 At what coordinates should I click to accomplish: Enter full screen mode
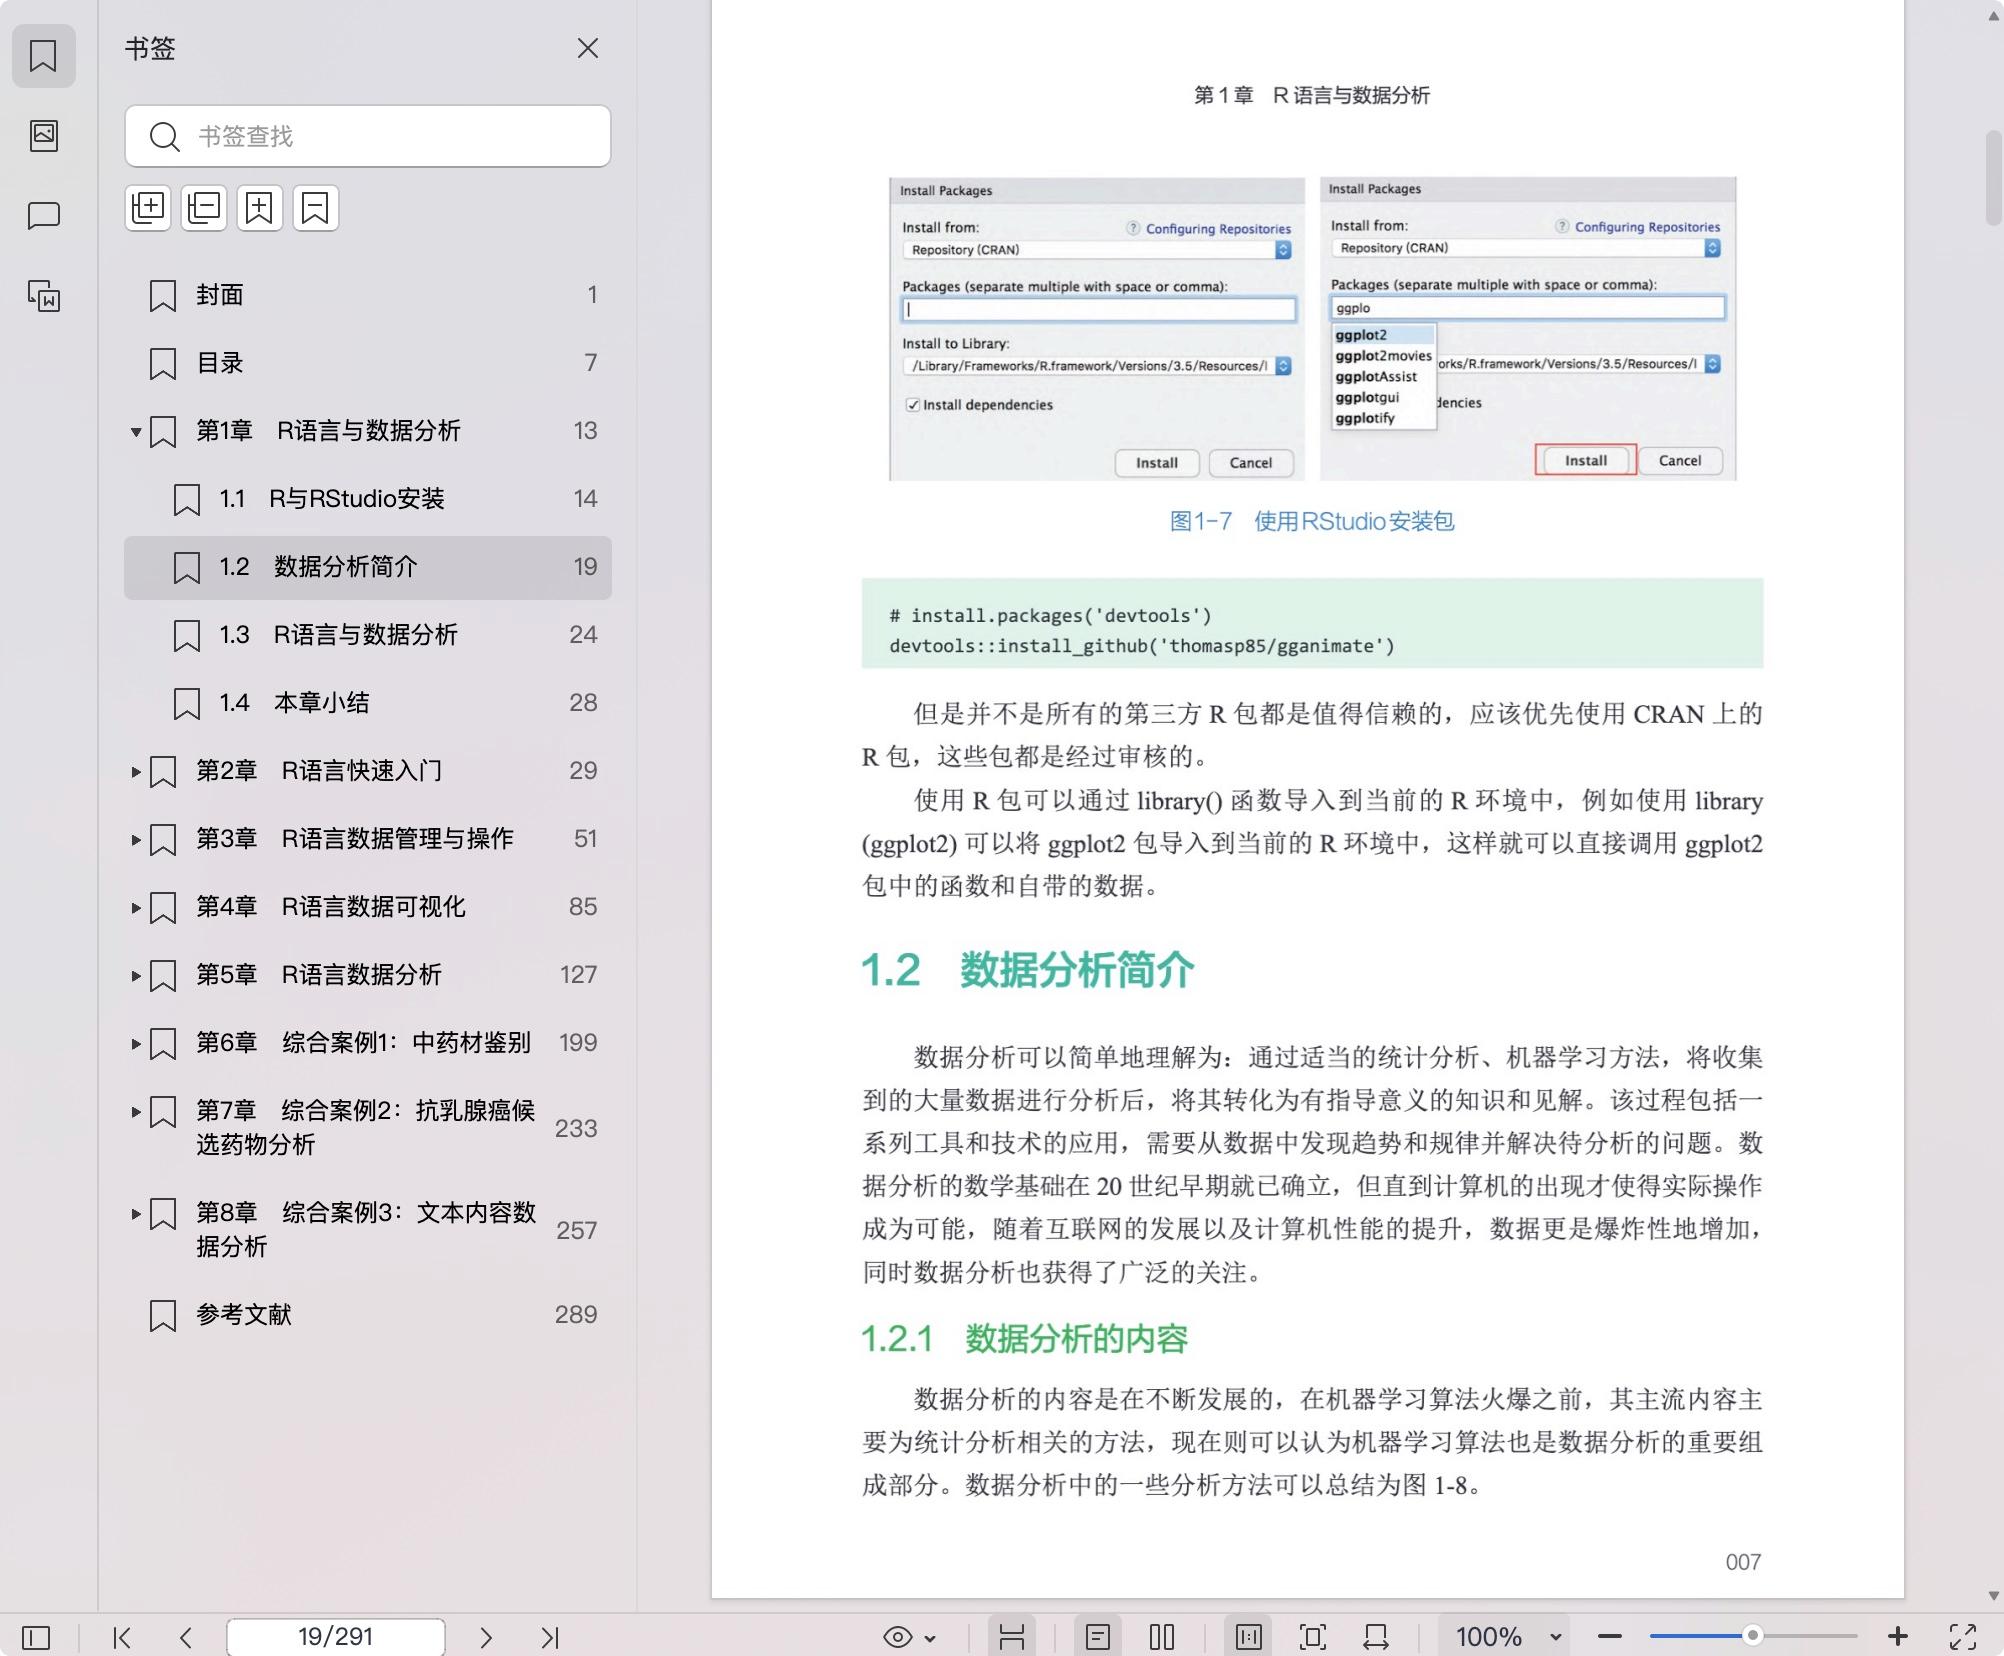[1964, 1637]
